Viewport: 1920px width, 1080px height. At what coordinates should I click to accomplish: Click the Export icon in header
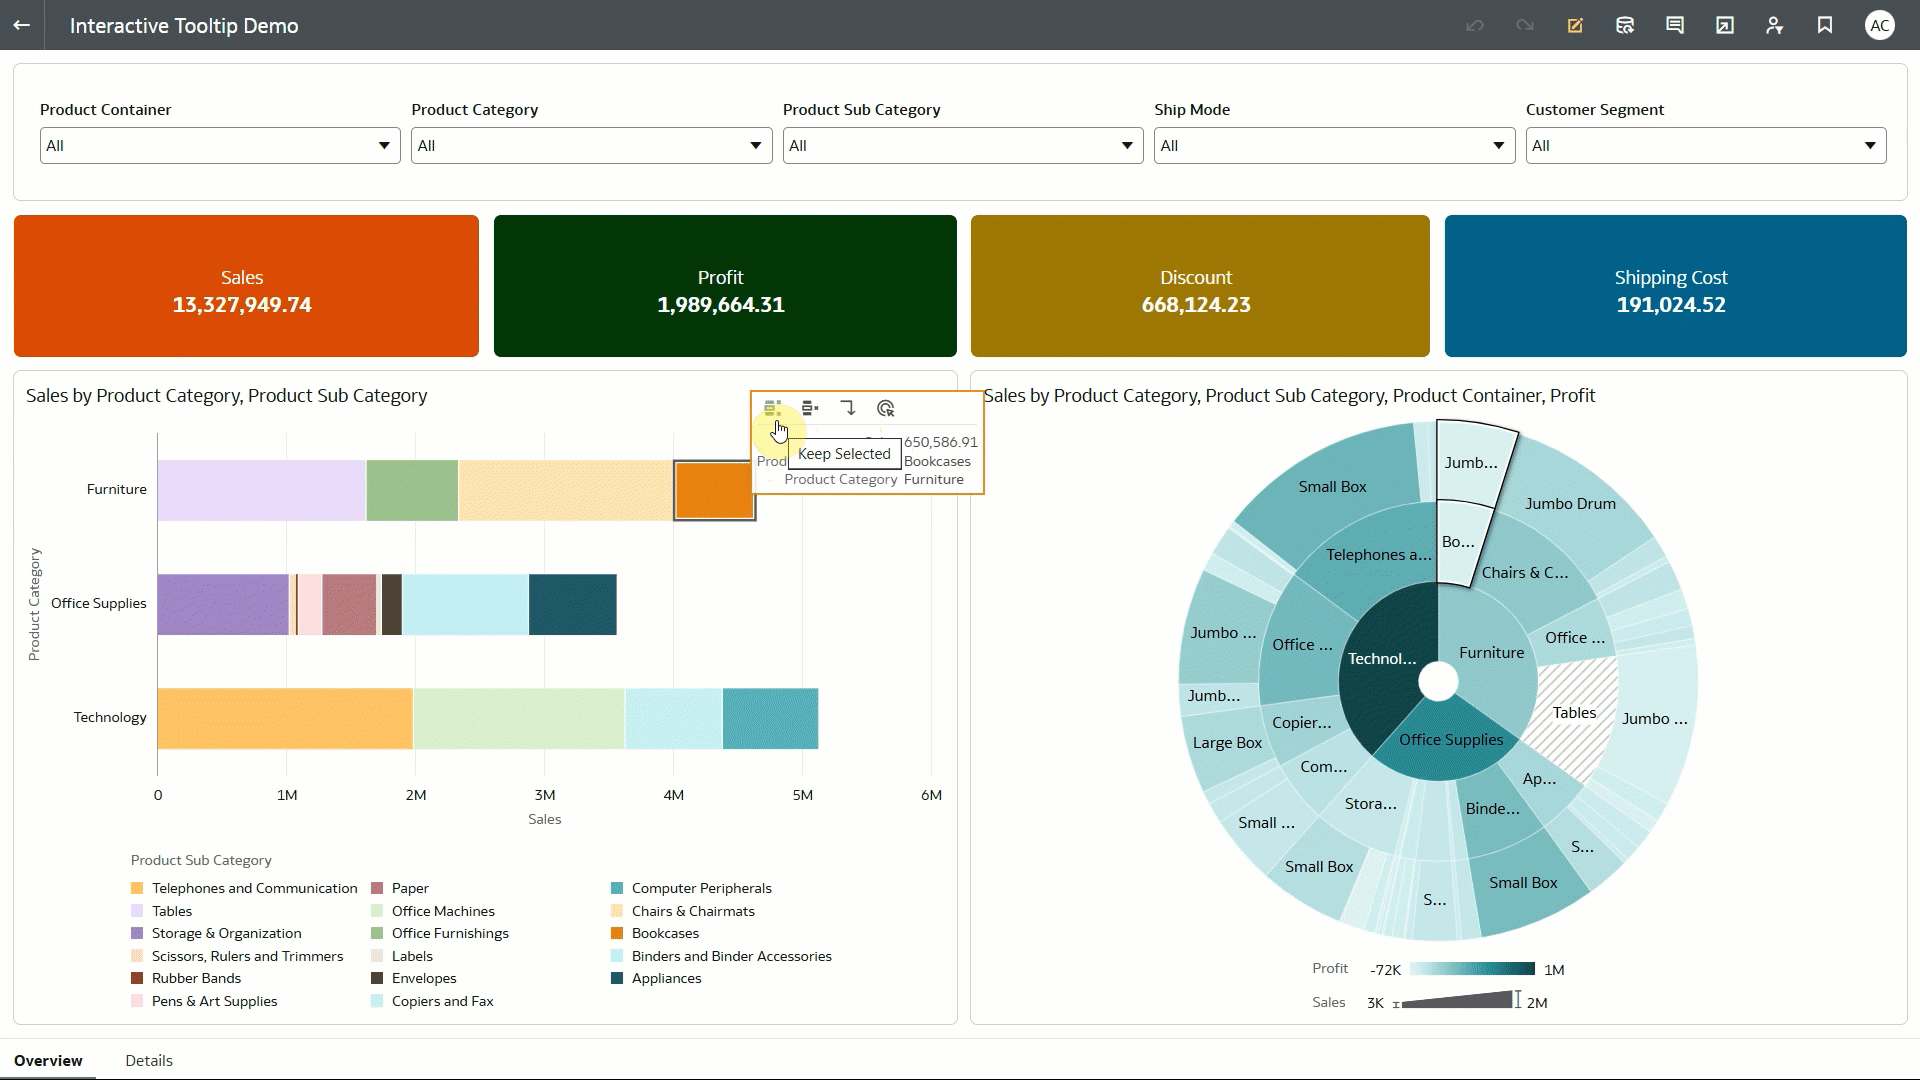point(1725,25)
